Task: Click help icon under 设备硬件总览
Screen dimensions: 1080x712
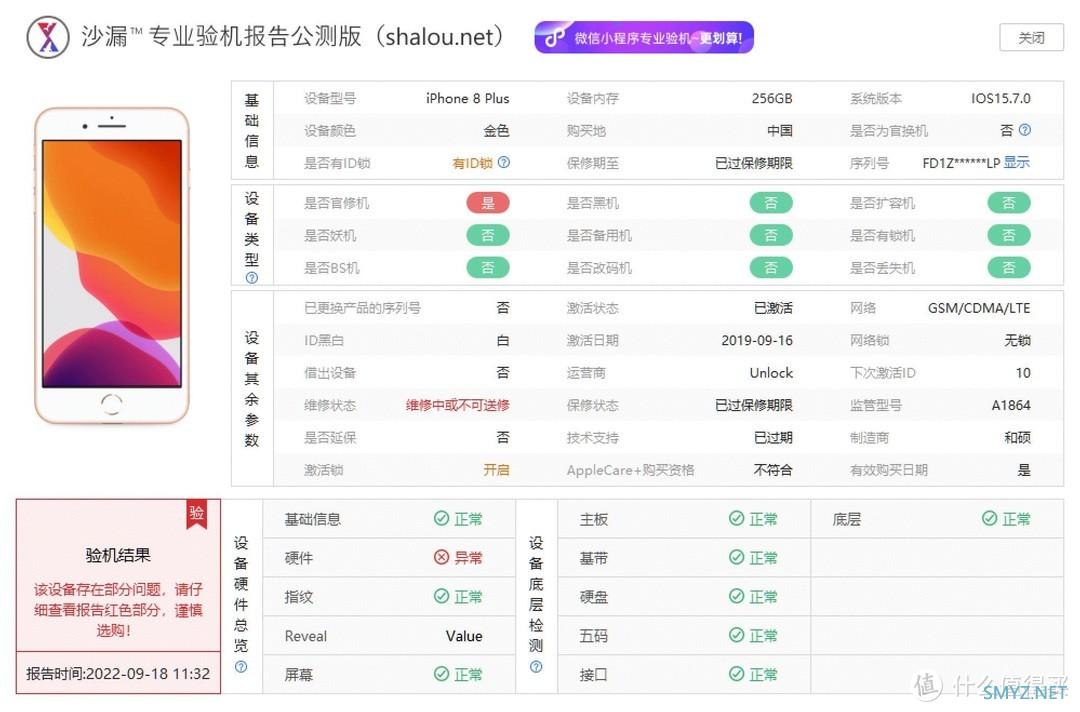Action: [x=241, y=667]
